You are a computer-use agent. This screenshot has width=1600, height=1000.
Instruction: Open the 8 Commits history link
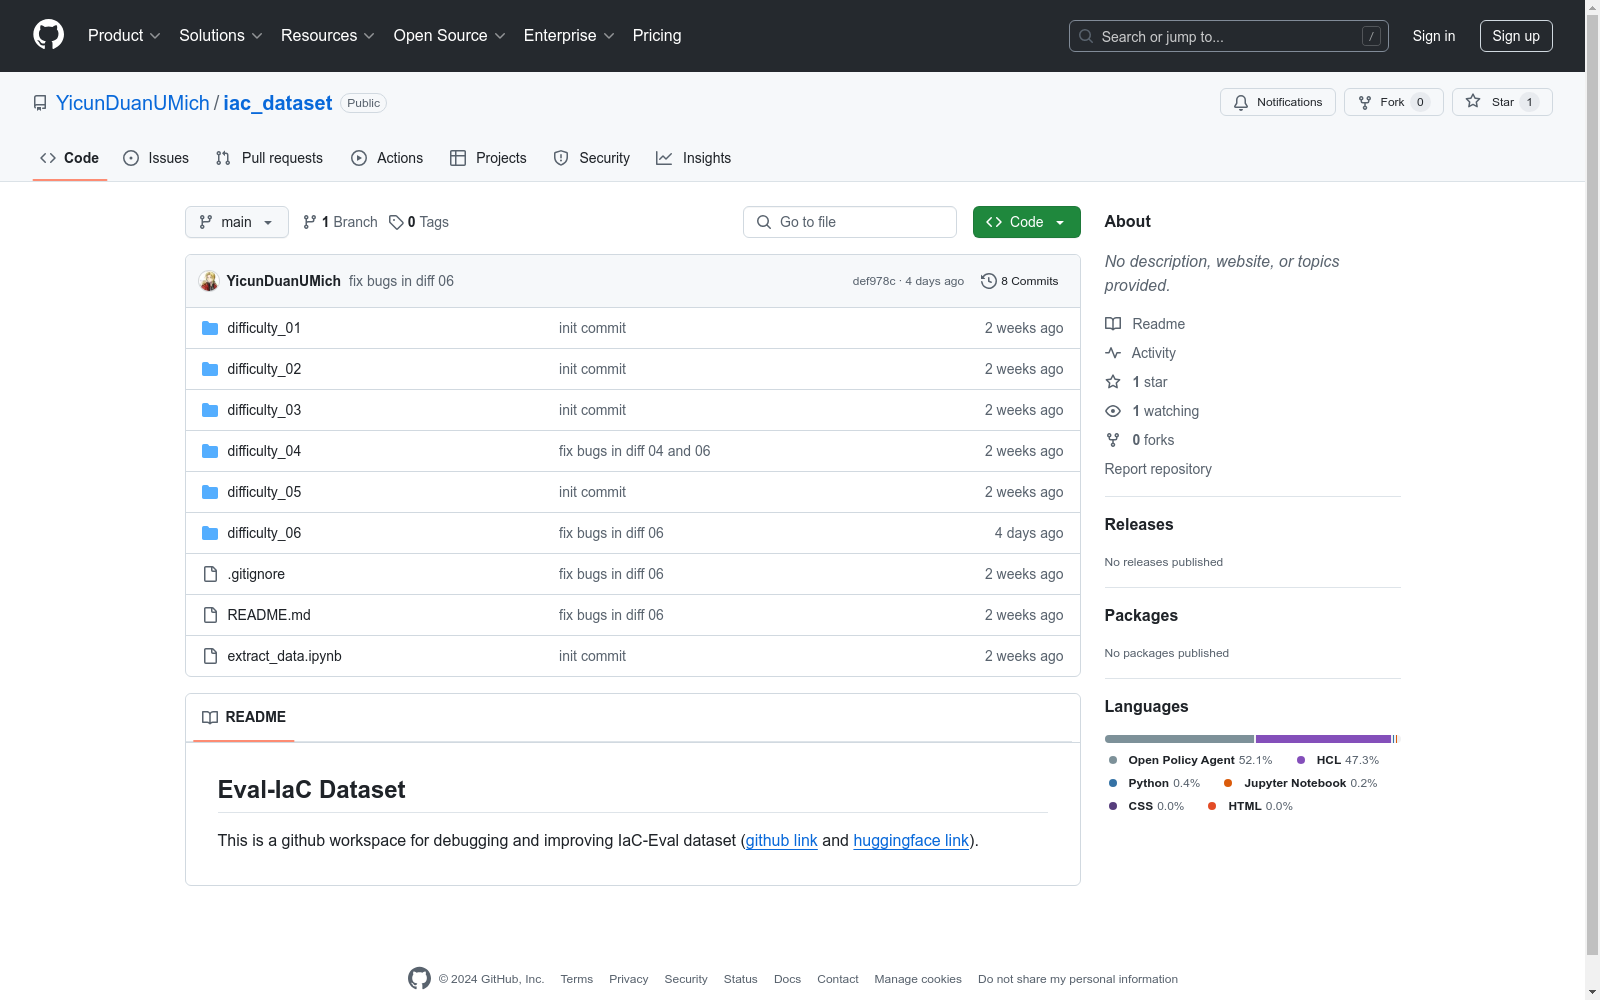click(x=1020, y=281)
